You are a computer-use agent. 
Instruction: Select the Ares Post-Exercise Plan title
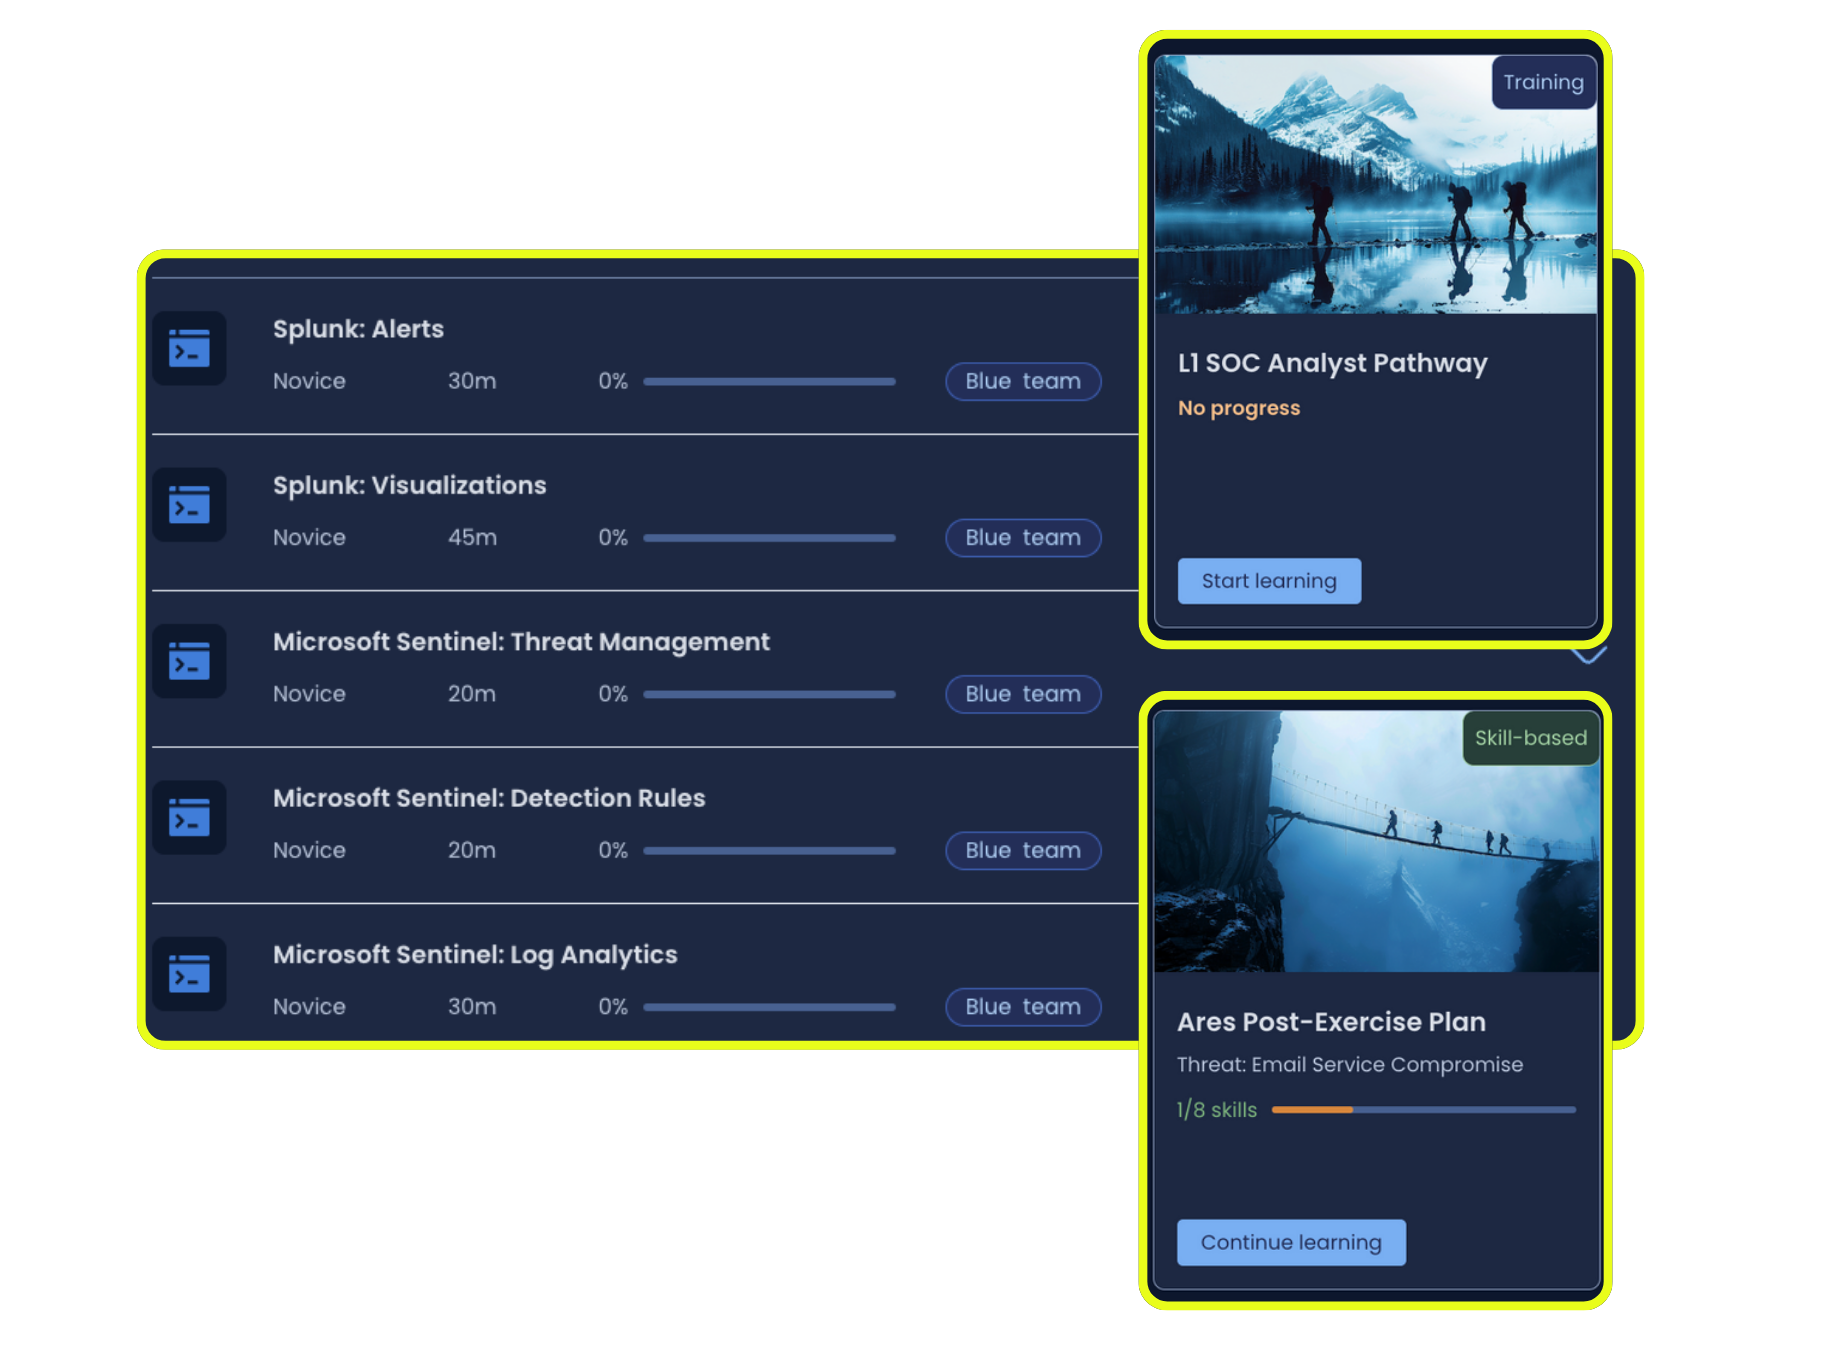pos(1331,1021)
